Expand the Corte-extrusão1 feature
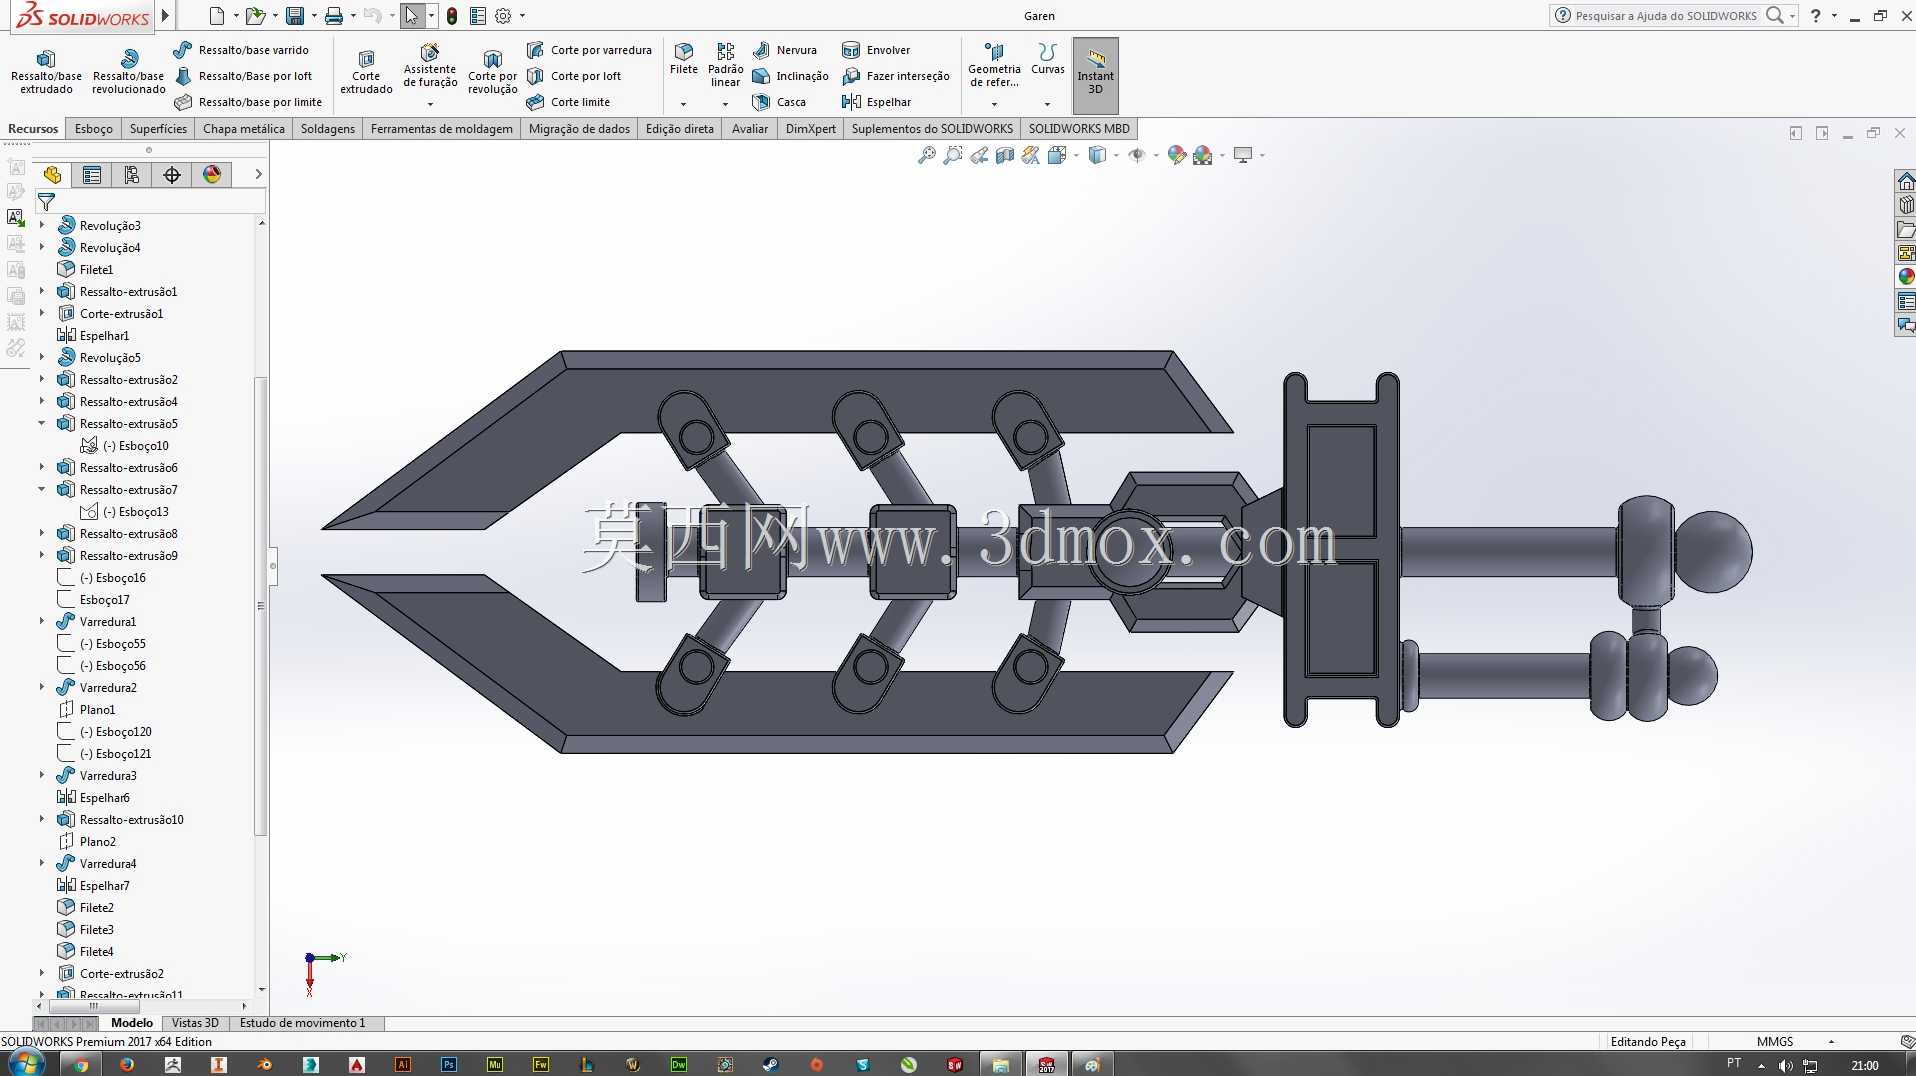The width and height of the screenshot is (1916, 1076). 42,313
